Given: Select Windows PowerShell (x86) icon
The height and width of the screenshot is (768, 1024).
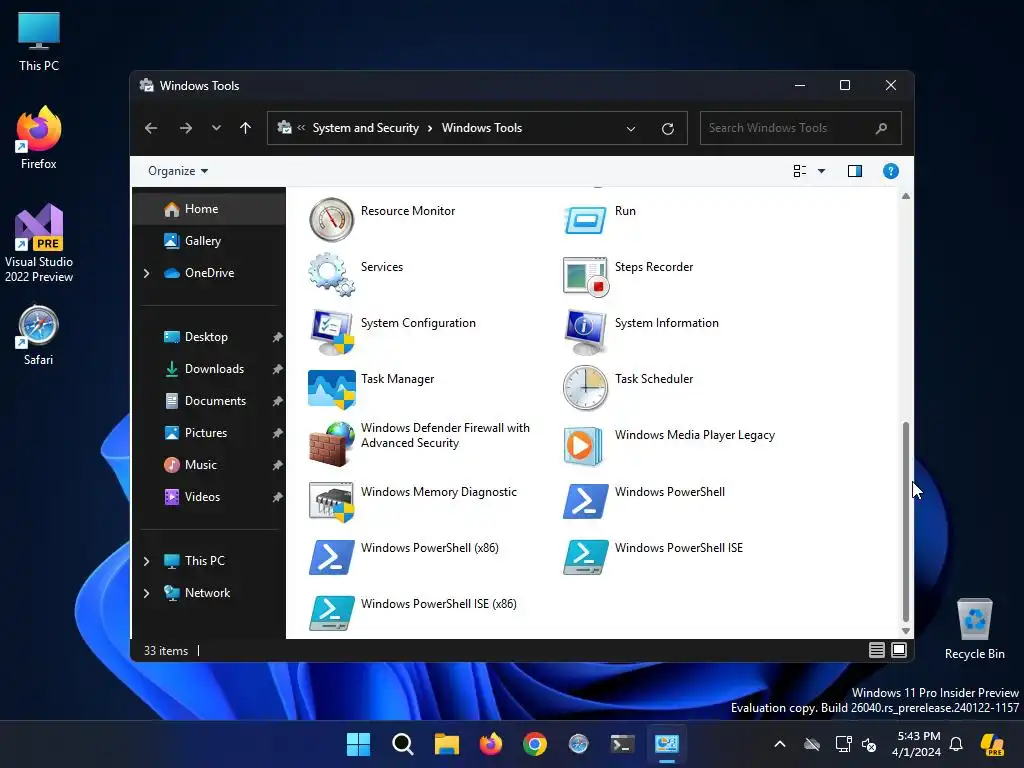Looking at the screenshot, I should [x=331, y=557].
